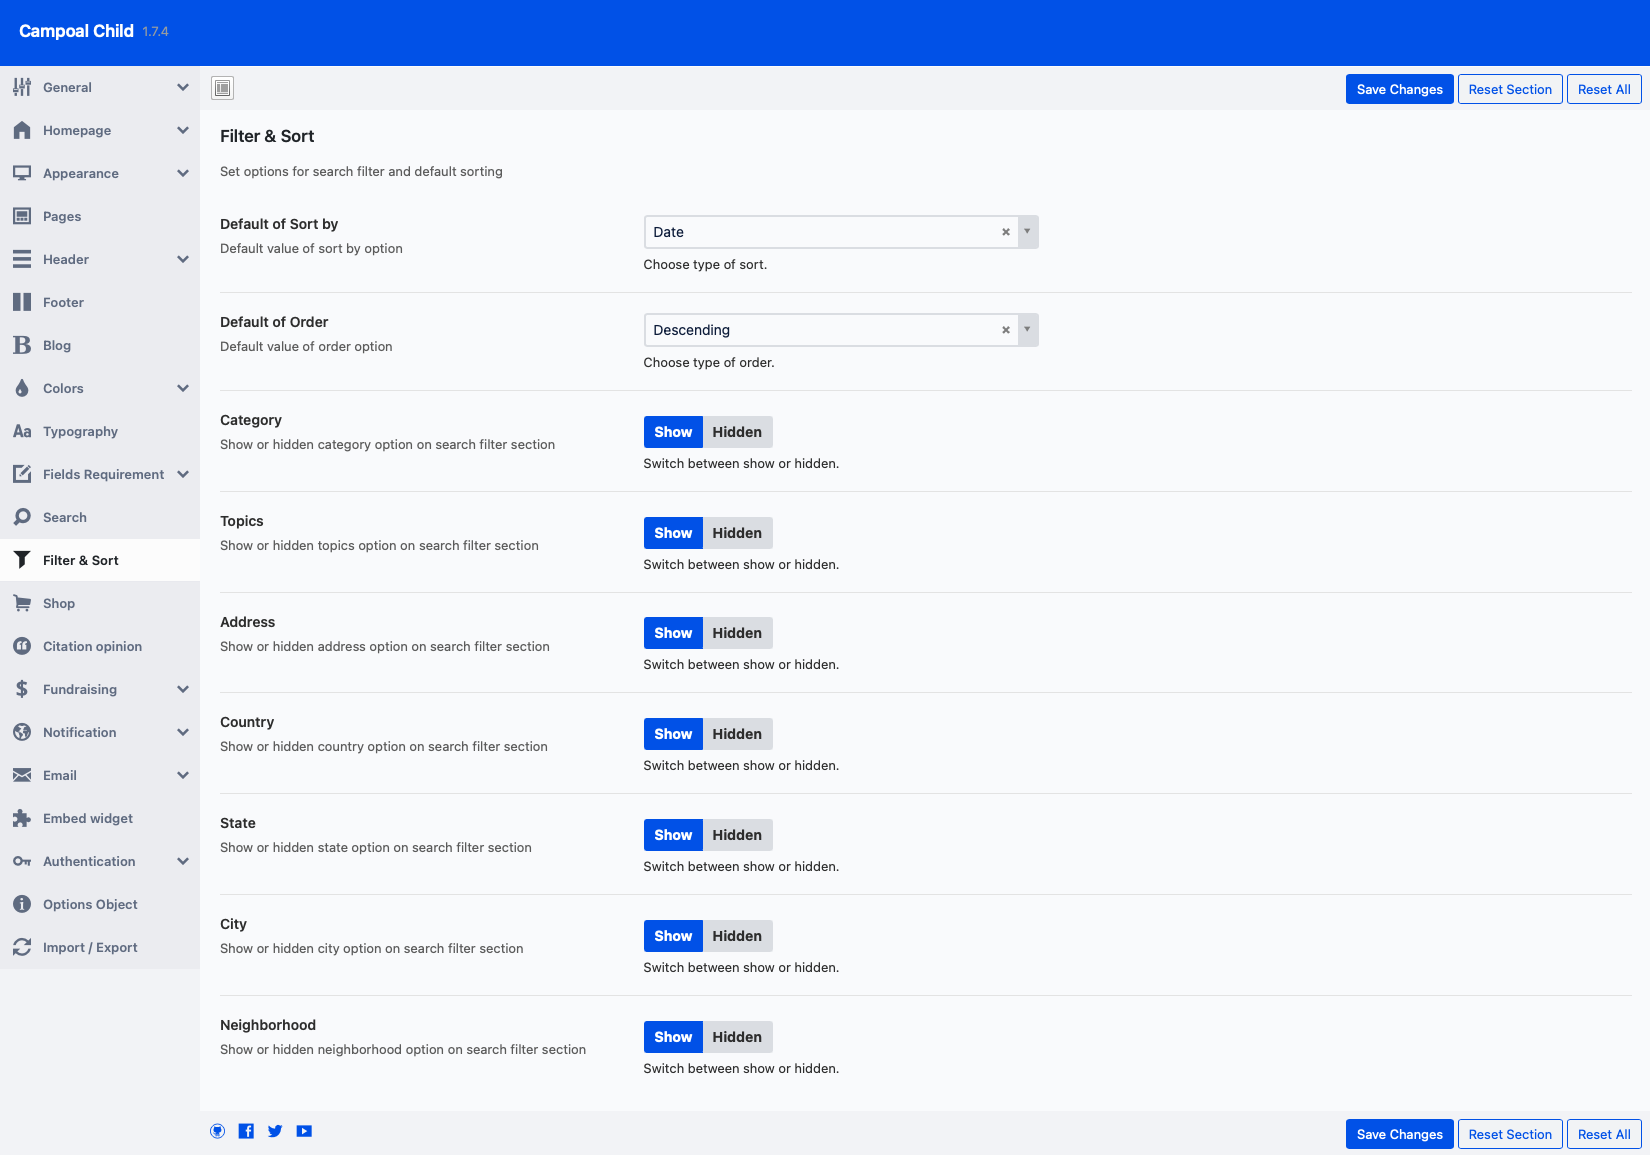Screen dimensions: 1650x1155
Task: Set Category filter to Hidden
Action: click(x=737, y=432)
